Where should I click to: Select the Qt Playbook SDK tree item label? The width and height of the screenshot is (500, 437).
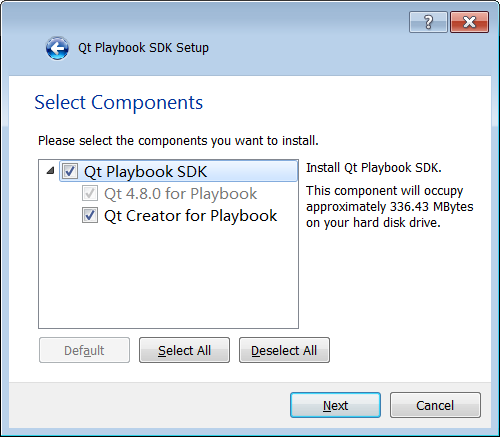click(x=145, y=172)
